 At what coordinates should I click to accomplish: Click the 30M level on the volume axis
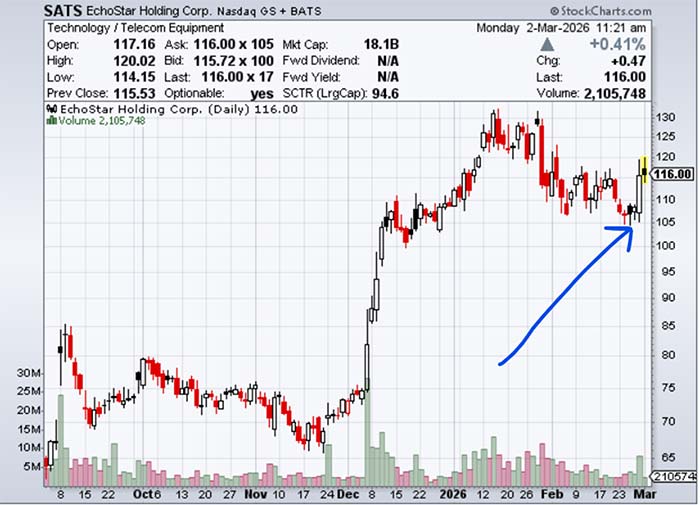[x=28, y=372]
